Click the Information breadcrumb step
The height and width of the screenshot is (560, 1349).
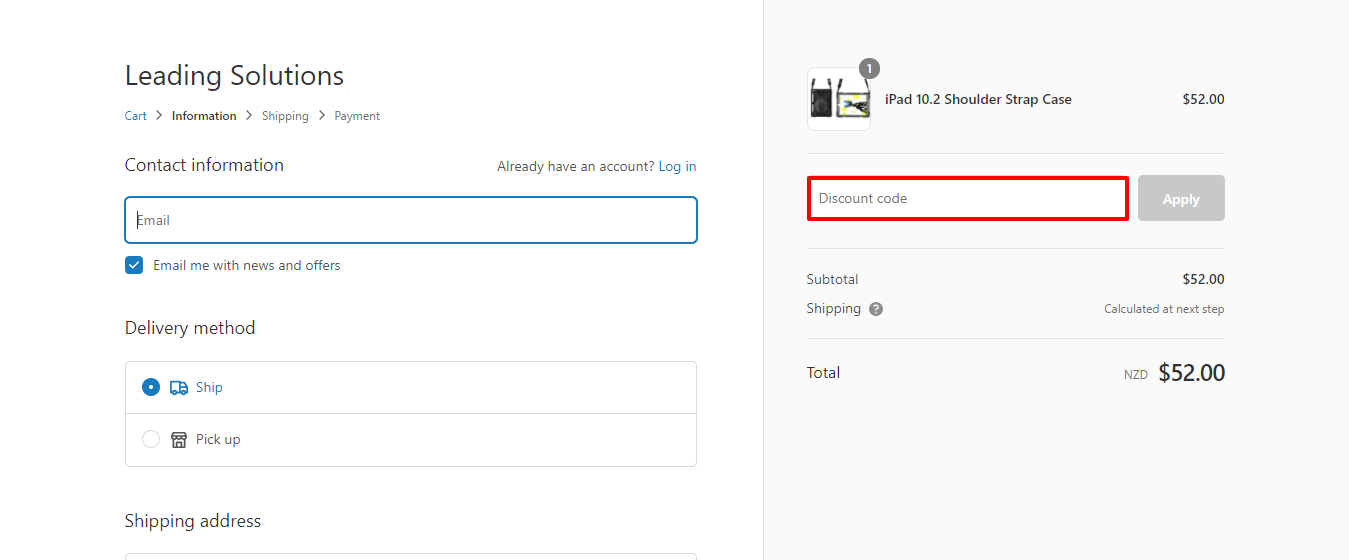coord(204,116)
